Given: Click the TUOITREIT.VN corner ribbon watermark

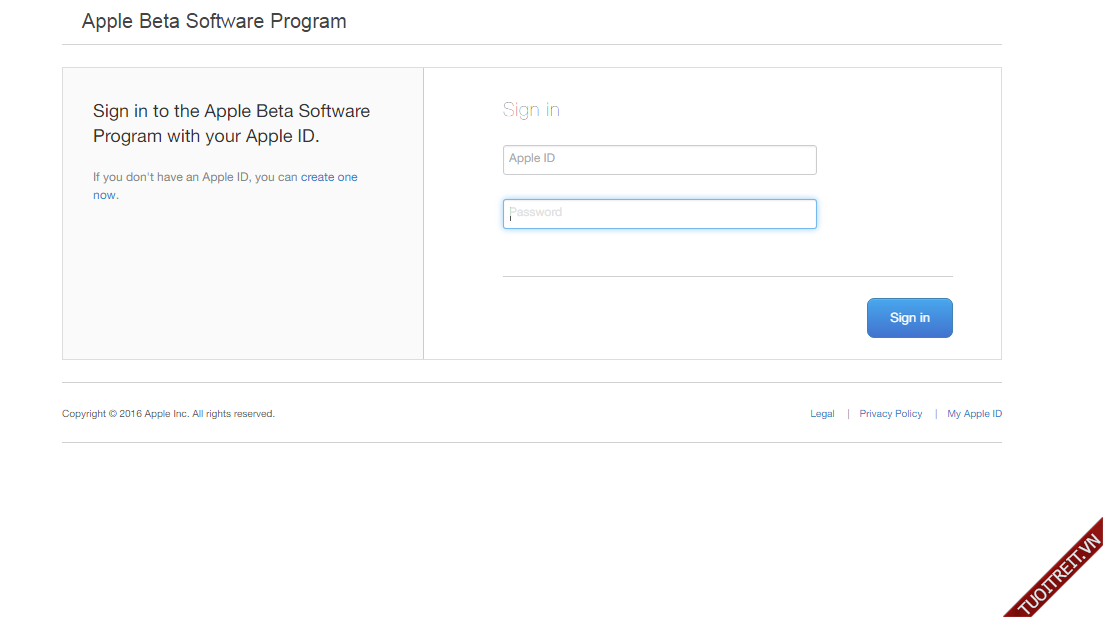Looking at the screenshot, I should [x=1060, y=574].
